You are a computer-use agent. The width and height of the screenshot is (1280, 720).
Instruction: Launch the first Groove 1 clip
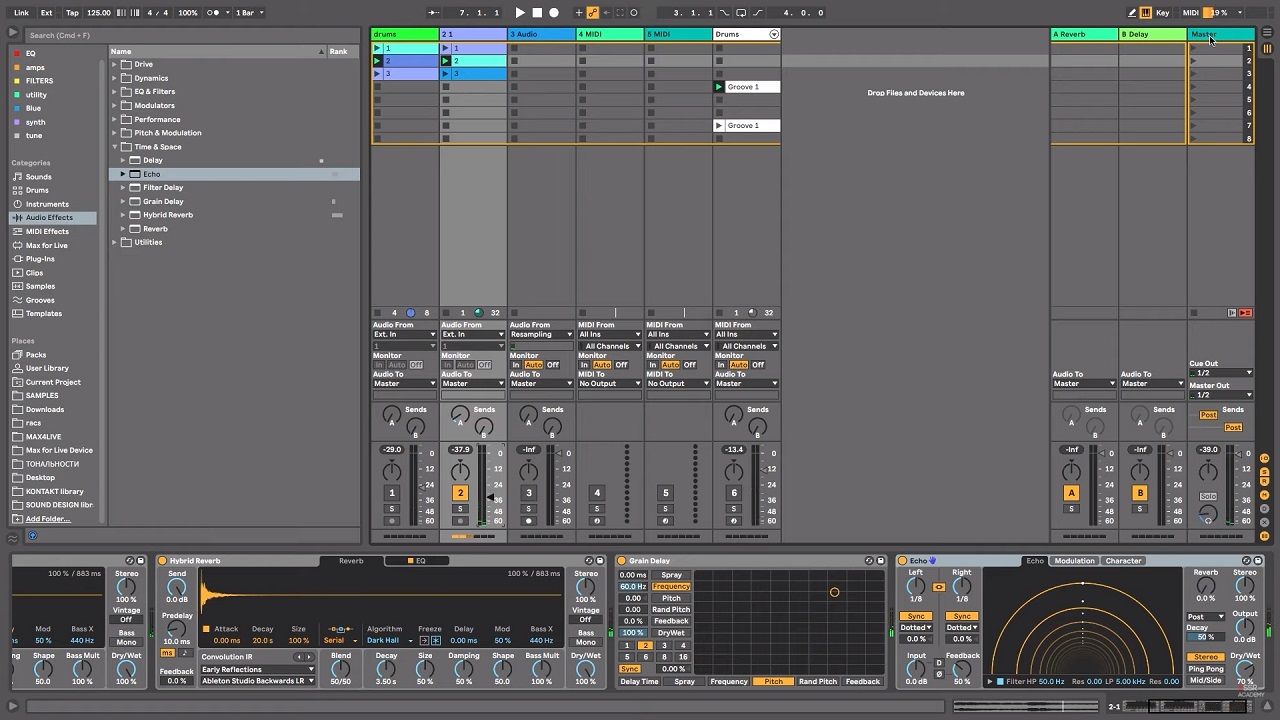tap(719, 87)
